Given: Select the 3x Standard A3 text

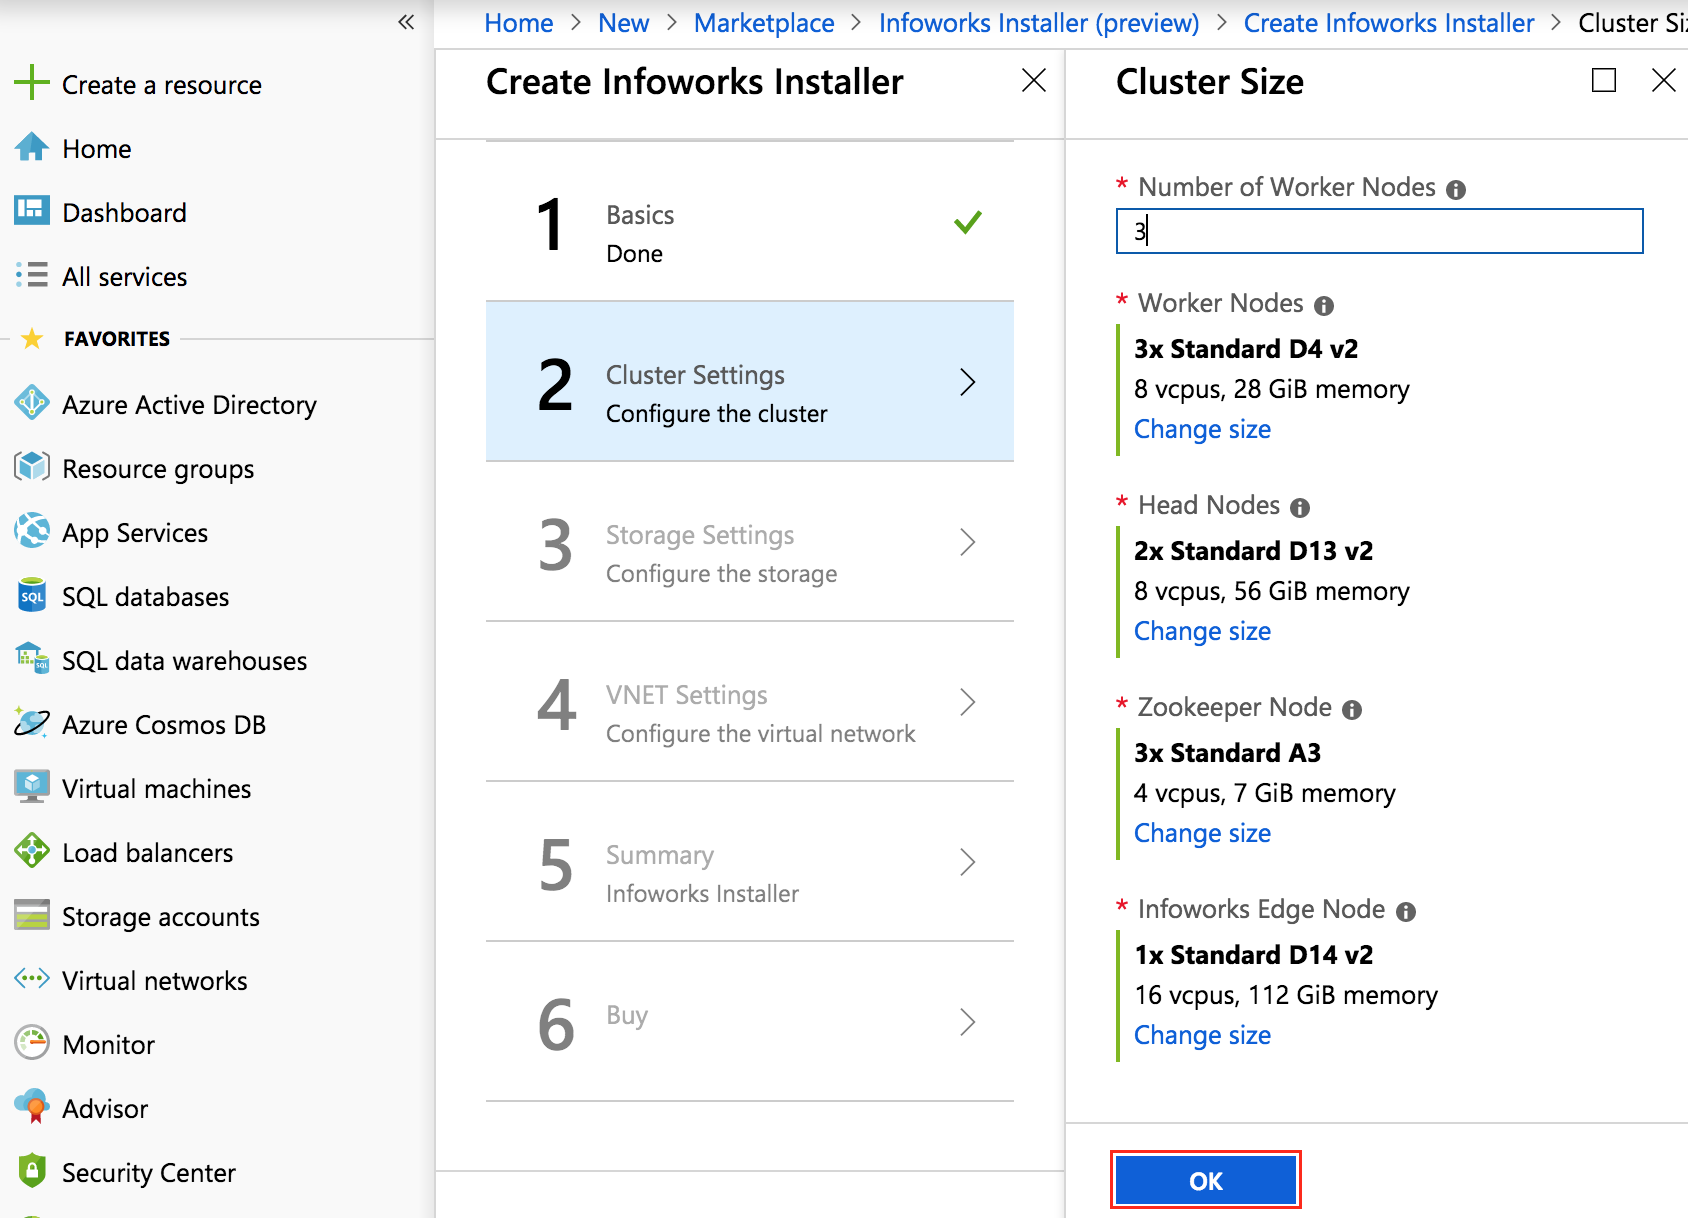Looking at the screenshot, I should pyautogui.click(x=1227, y=753).
